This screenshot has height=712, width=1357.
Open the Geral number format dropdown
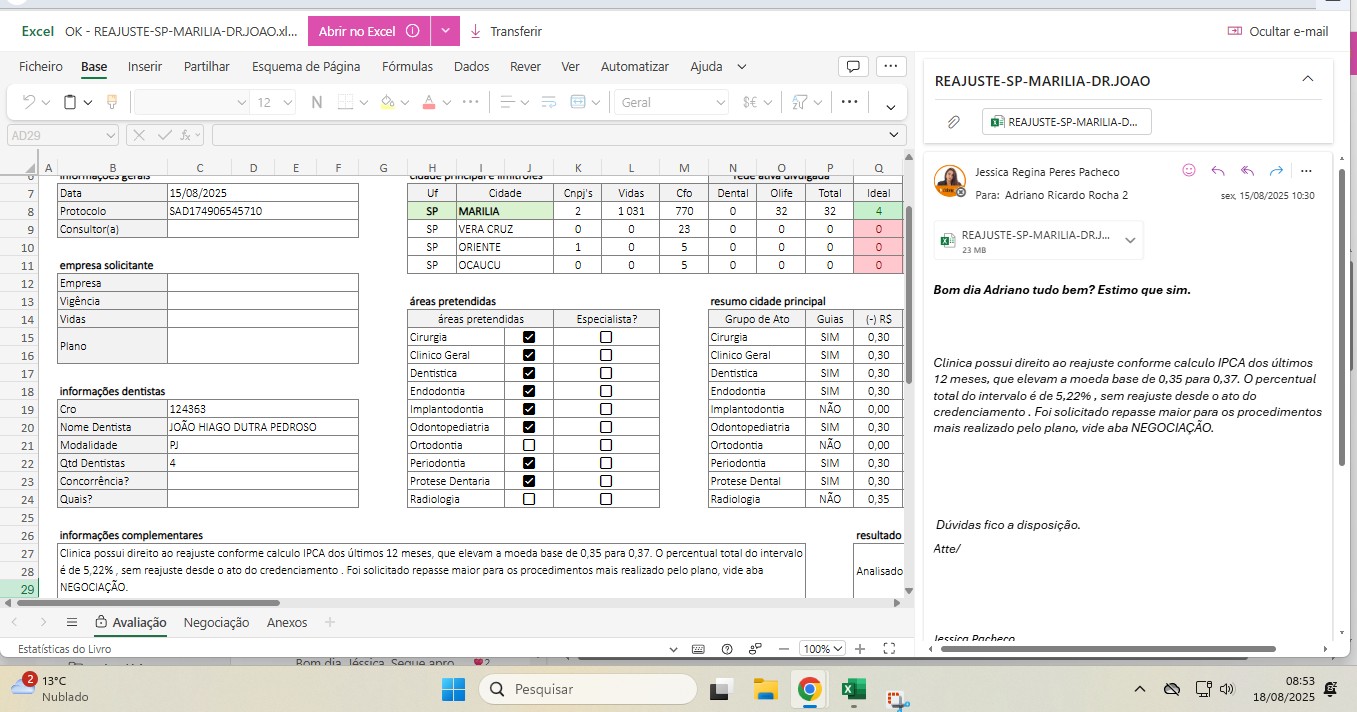pyautogui.click(x=720, y=102)
